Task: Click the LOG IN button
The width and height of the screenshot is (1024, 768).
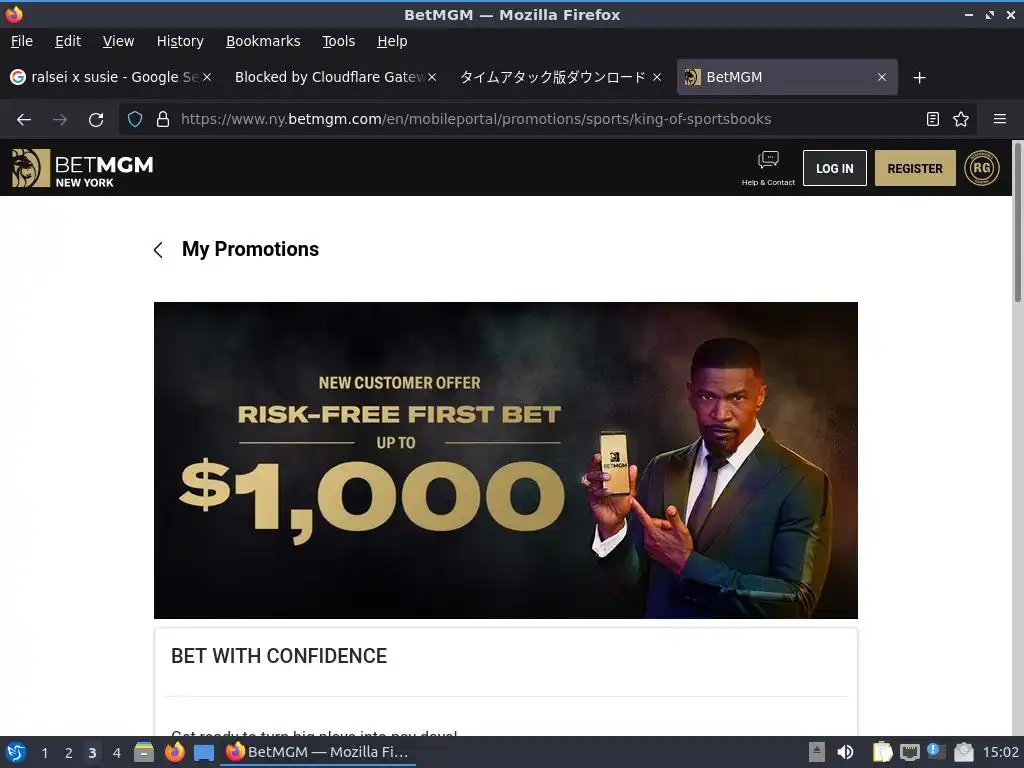Action: 835,168
